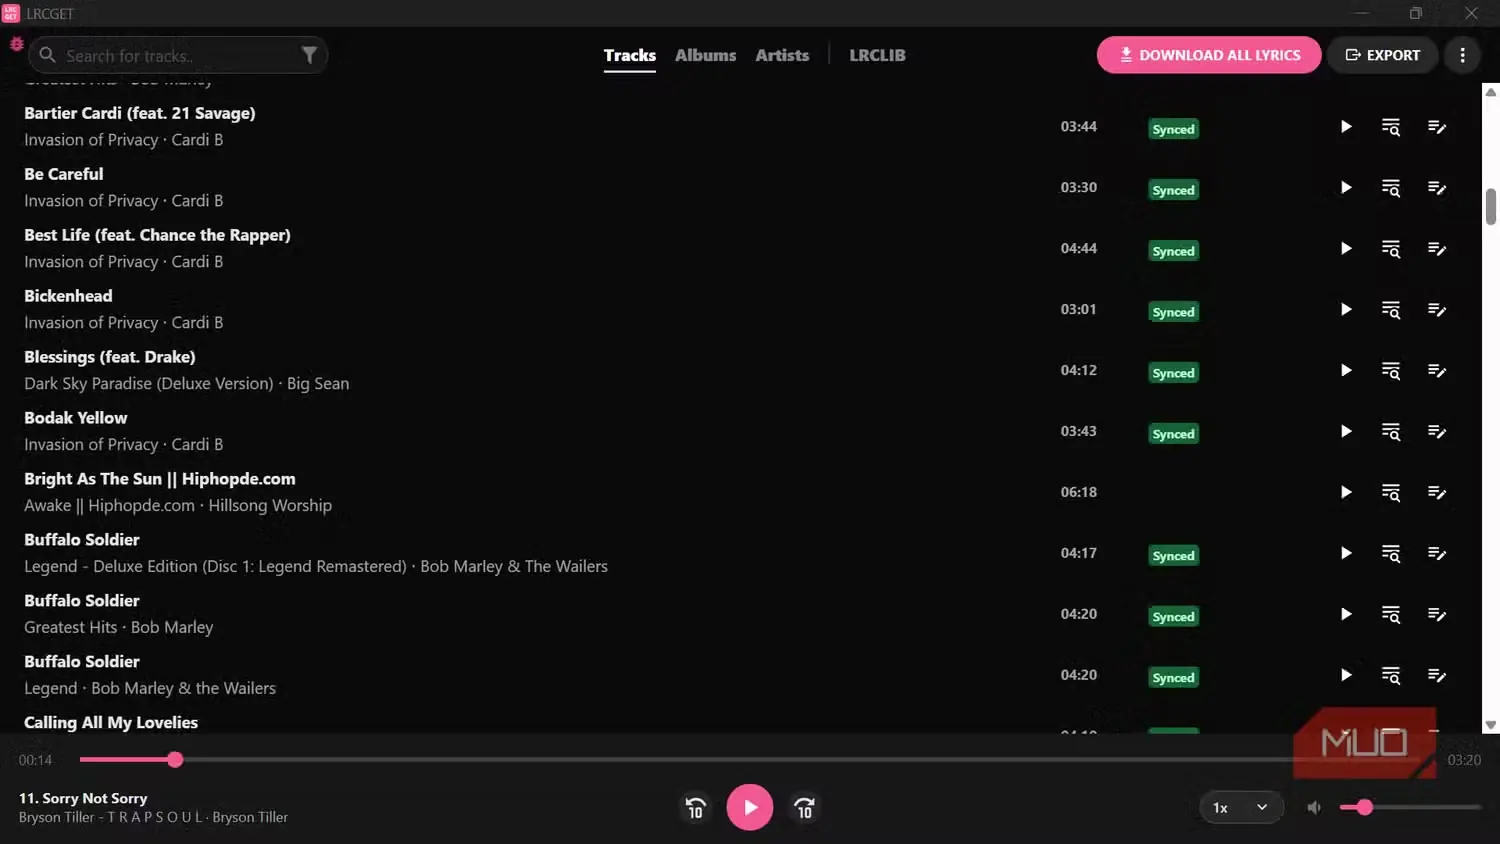Switch to the Artists tab
This screenshot has width=1500, height=844.
tap(782, 55)
